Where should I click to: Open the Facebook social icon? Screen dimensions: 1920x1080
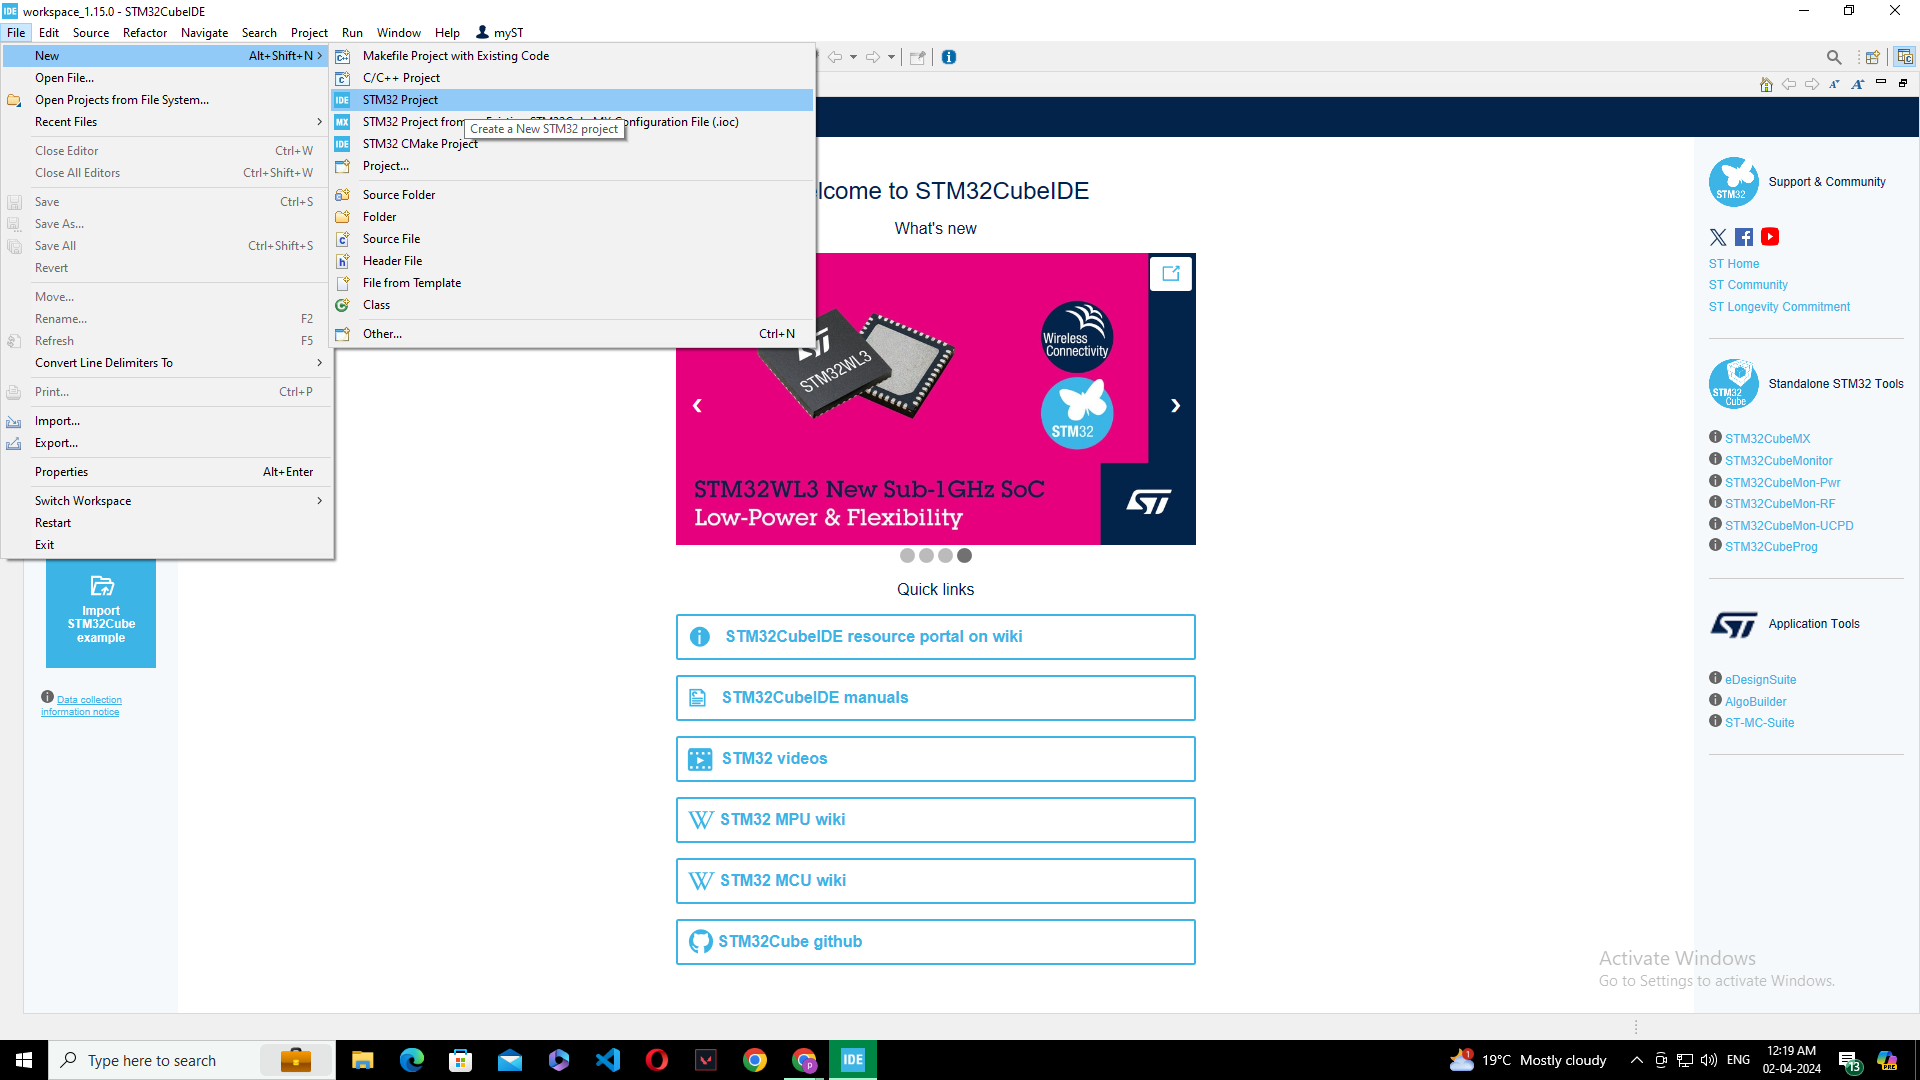click(1744, 237)
